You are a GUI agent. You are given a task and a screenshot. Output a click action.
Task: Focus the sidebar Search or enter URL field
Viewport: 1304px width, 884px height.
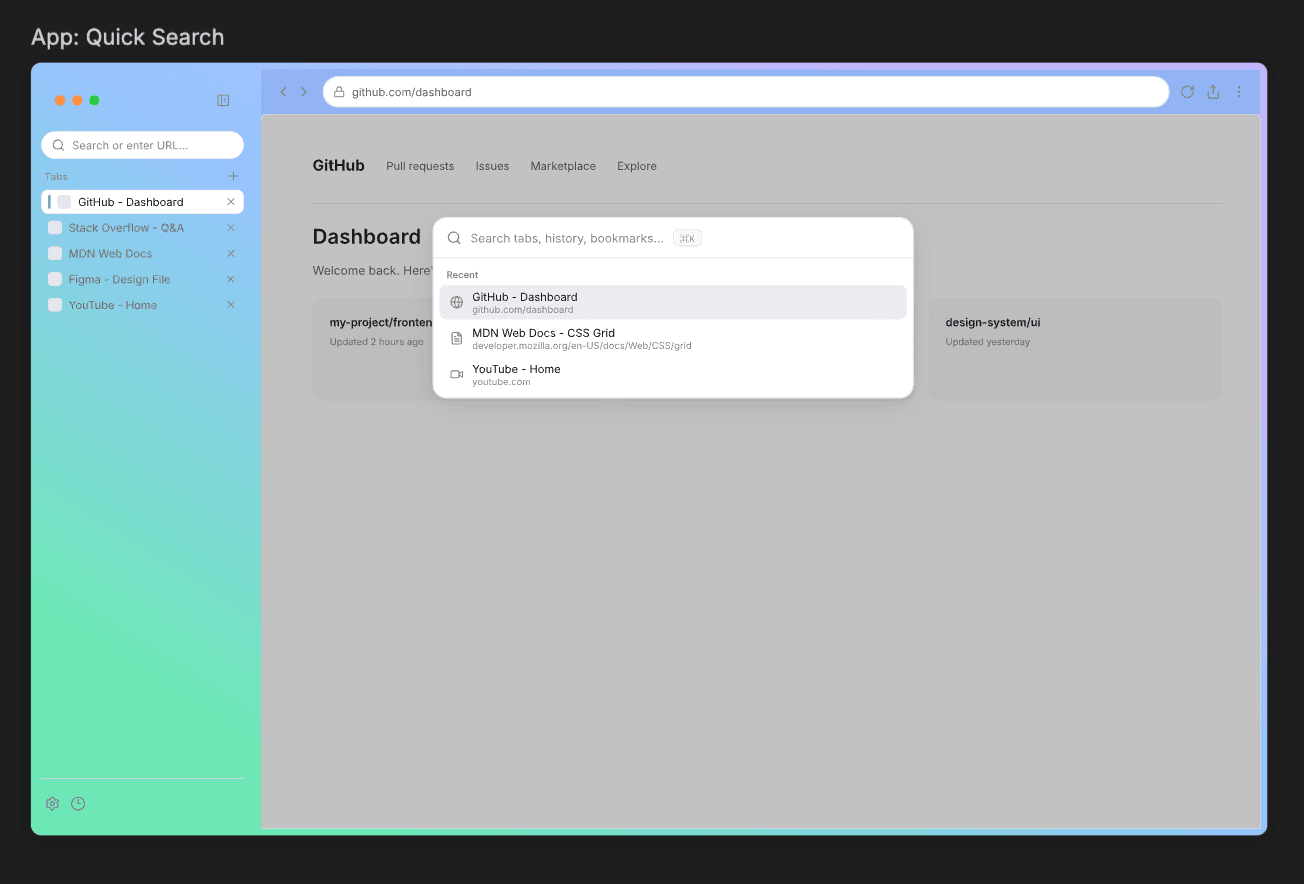(x=140, y=145)
